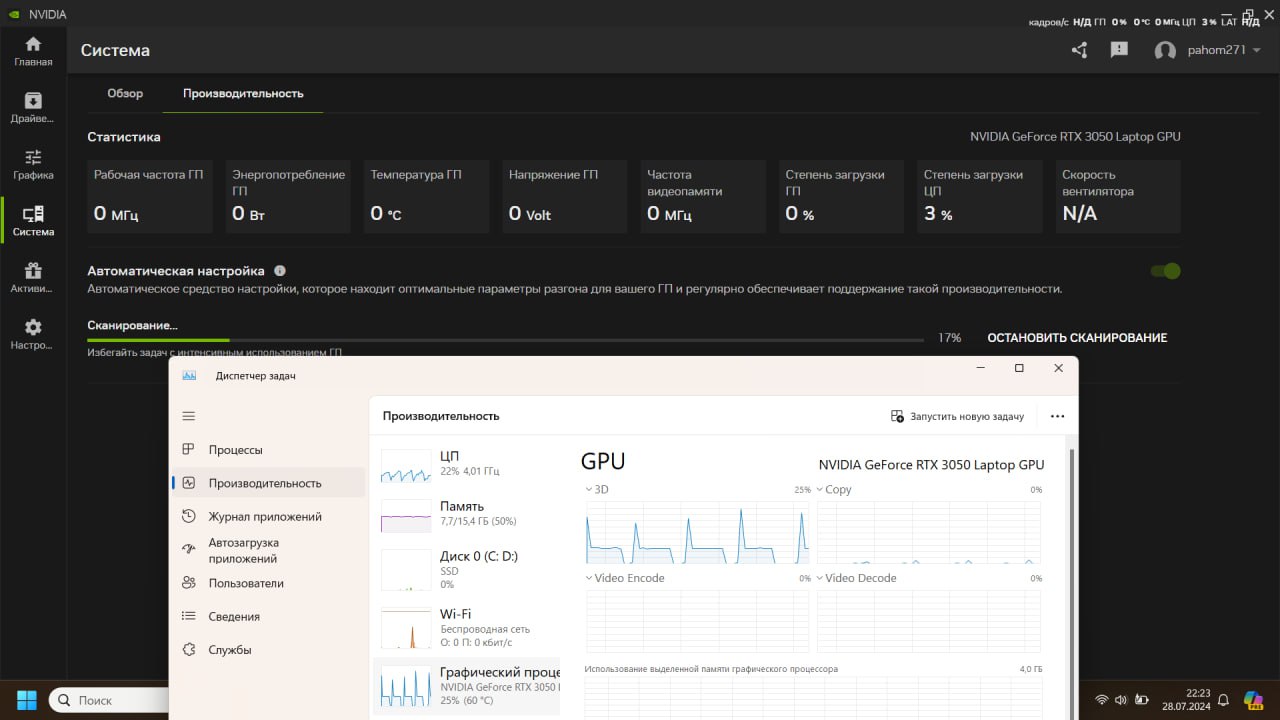
Task: Switch to the Обзор tab
Action: tap(125, 93)
